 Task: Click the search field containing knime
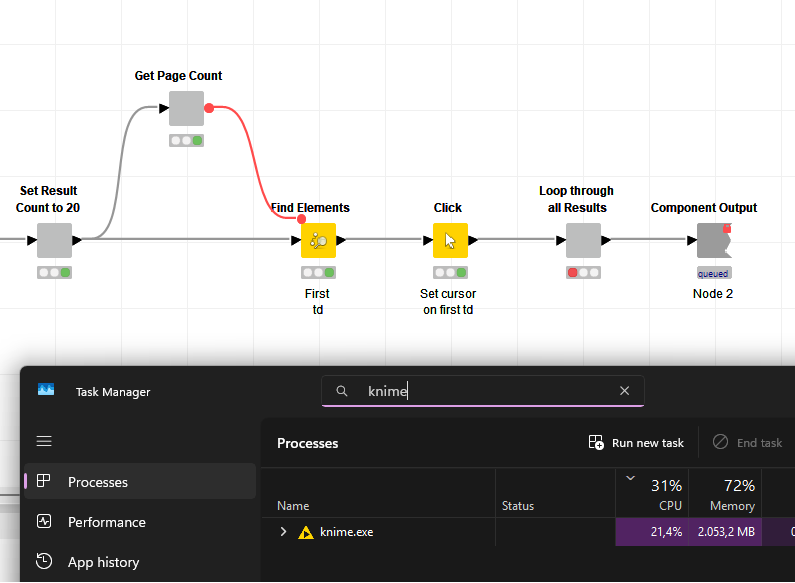[483, 391]
